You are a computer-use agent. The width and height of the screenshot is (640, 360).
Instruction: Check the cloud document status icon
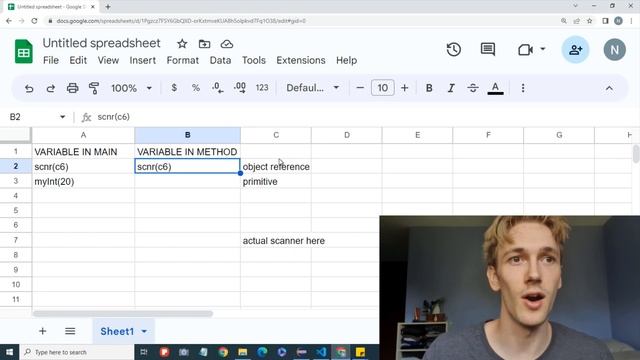[x=227, y=44]
